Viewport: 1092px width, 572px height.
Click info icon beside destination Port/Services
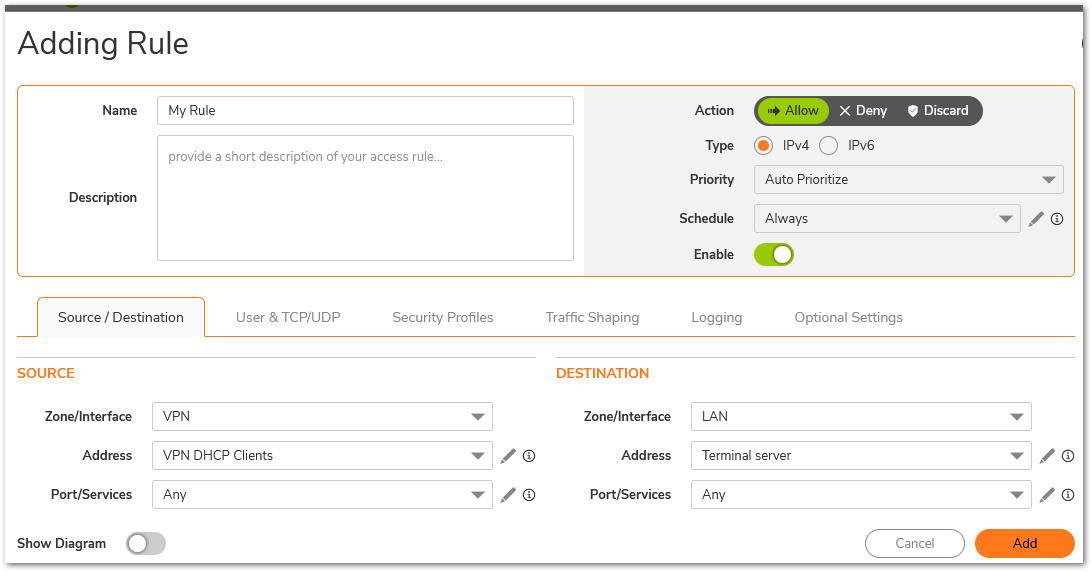[x=1068, y=495]
